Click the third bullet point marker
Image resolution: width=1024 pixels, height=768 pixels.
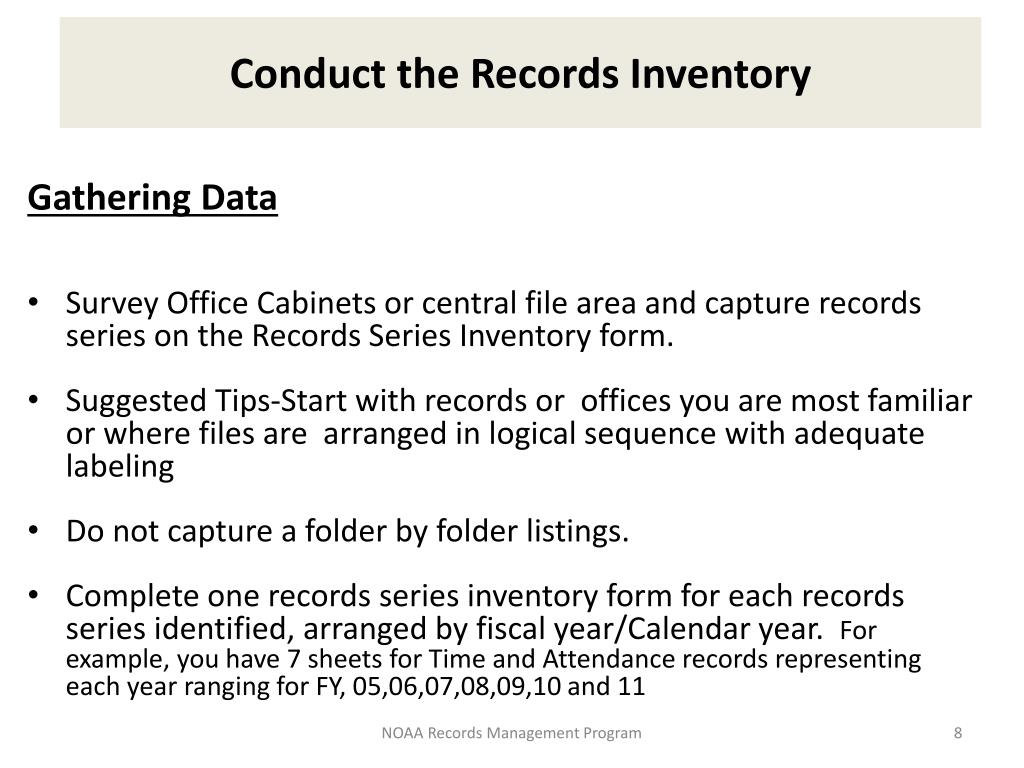coord(34,530)
